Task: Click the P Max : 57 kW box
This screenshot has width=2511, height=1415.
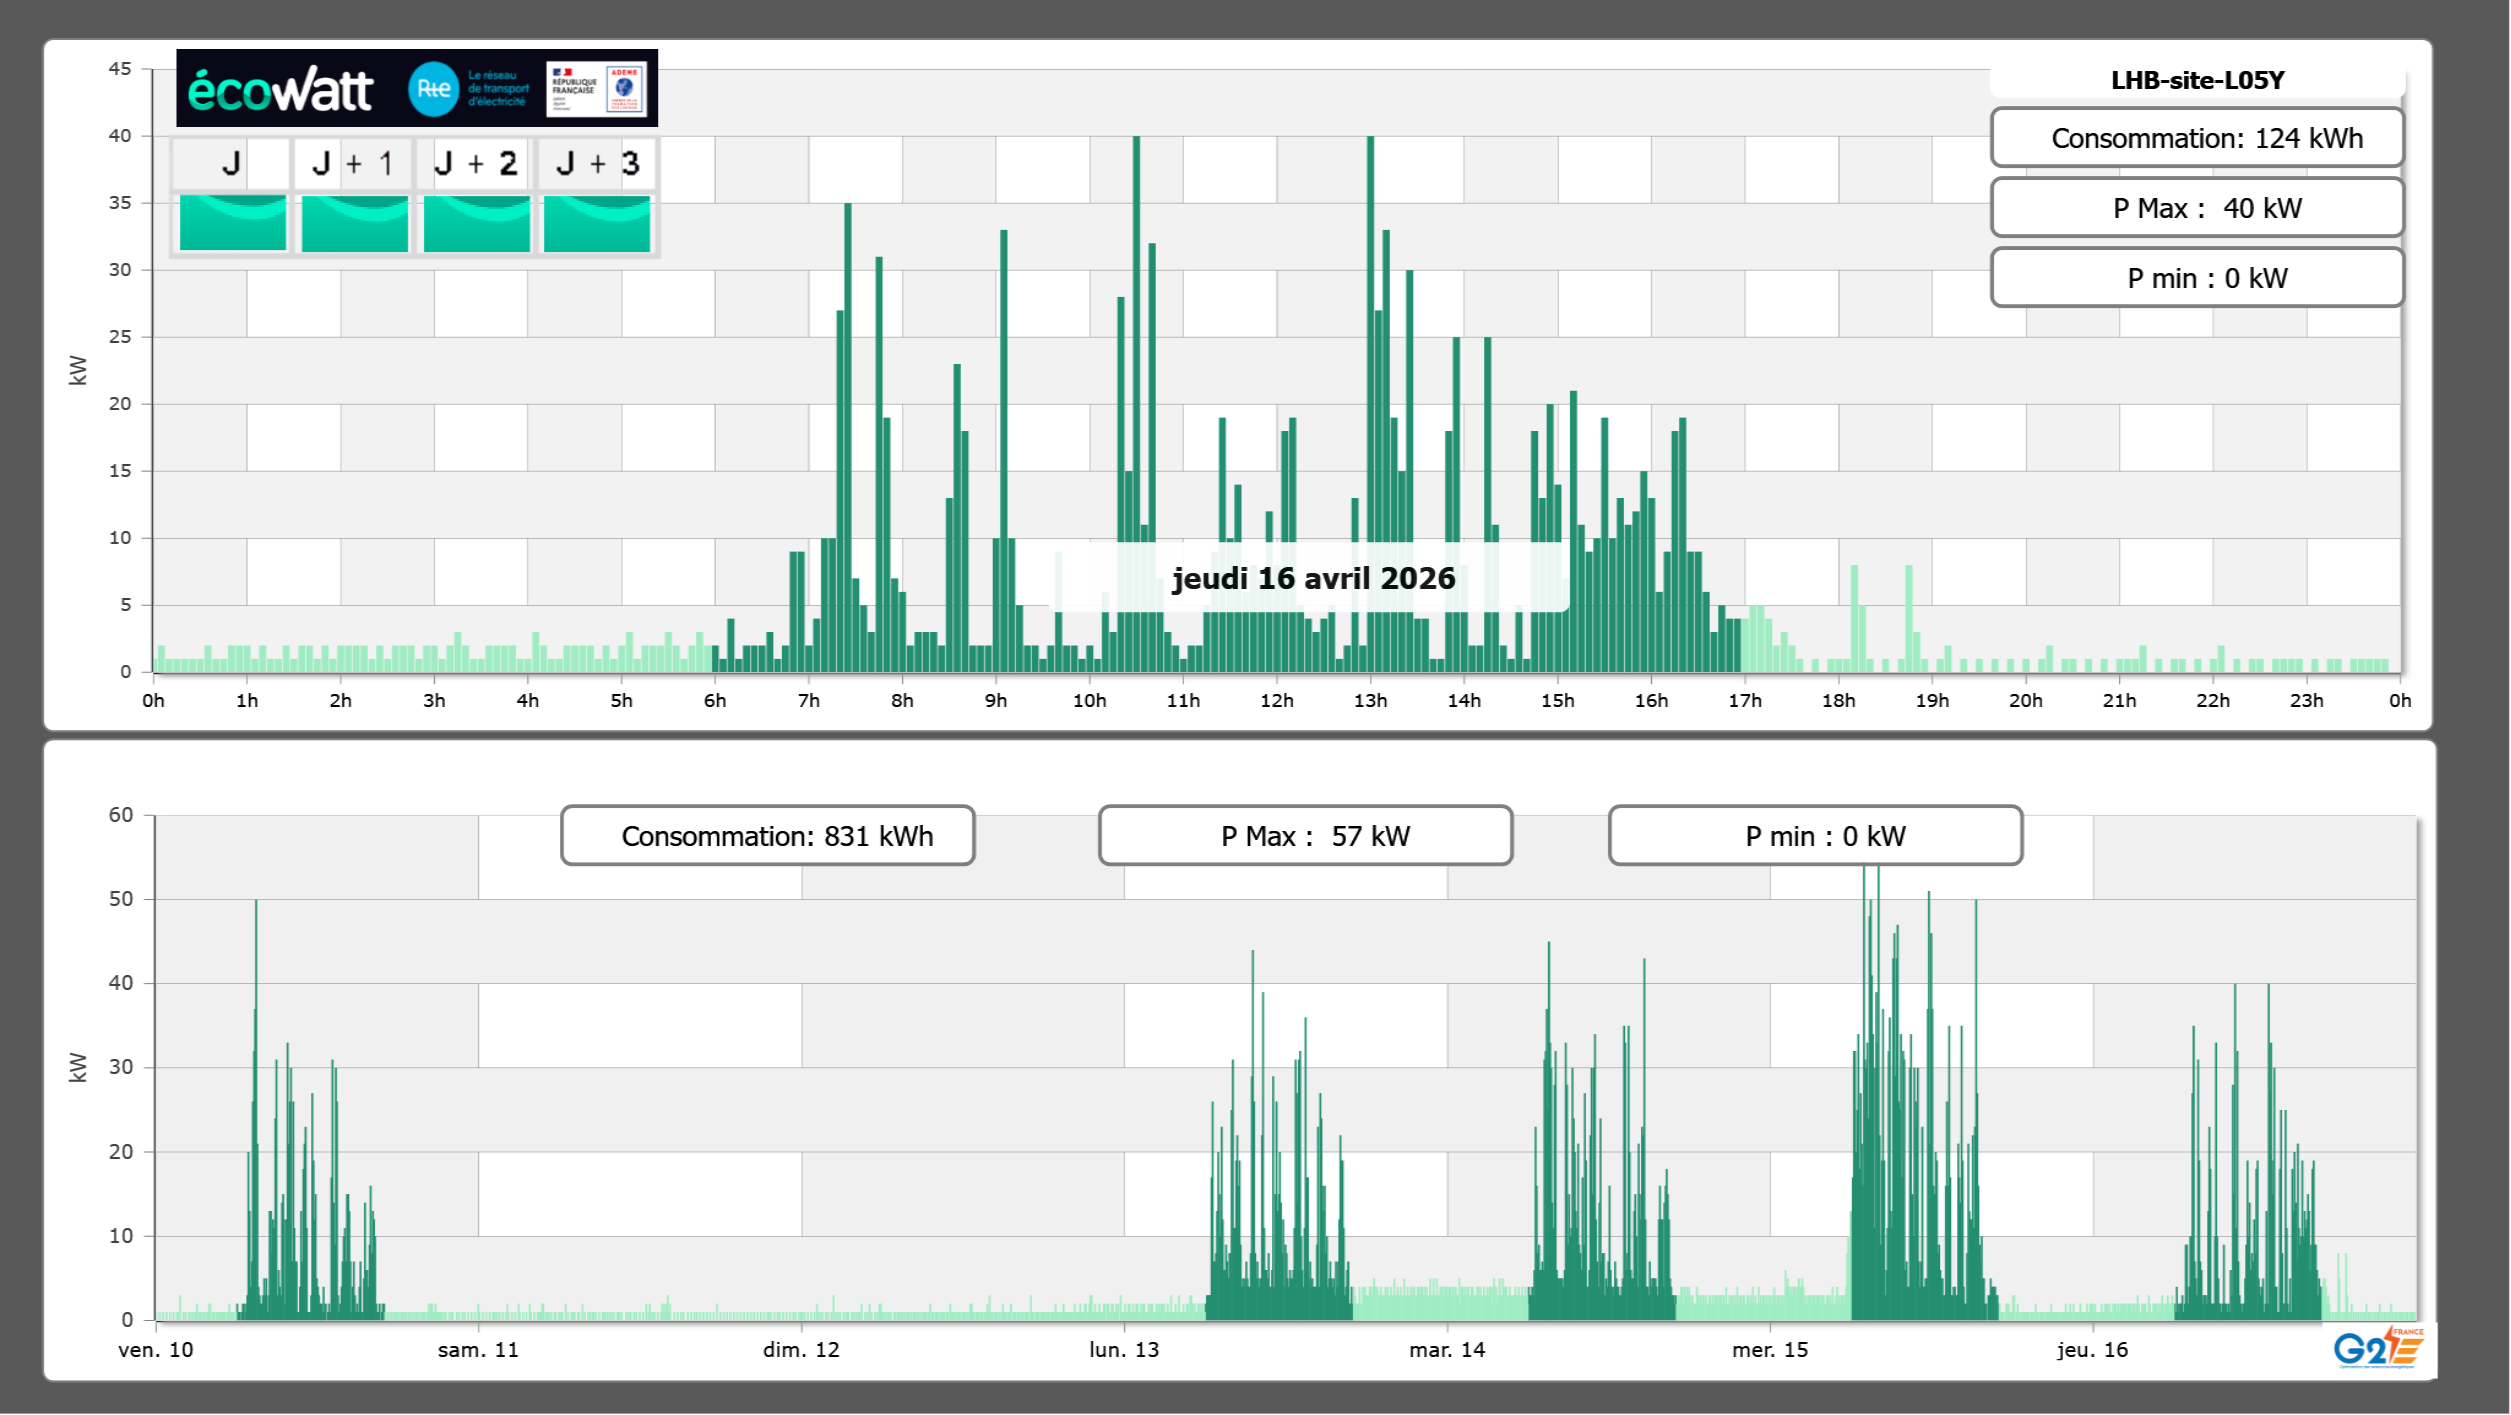Action: pos(1305,836)
